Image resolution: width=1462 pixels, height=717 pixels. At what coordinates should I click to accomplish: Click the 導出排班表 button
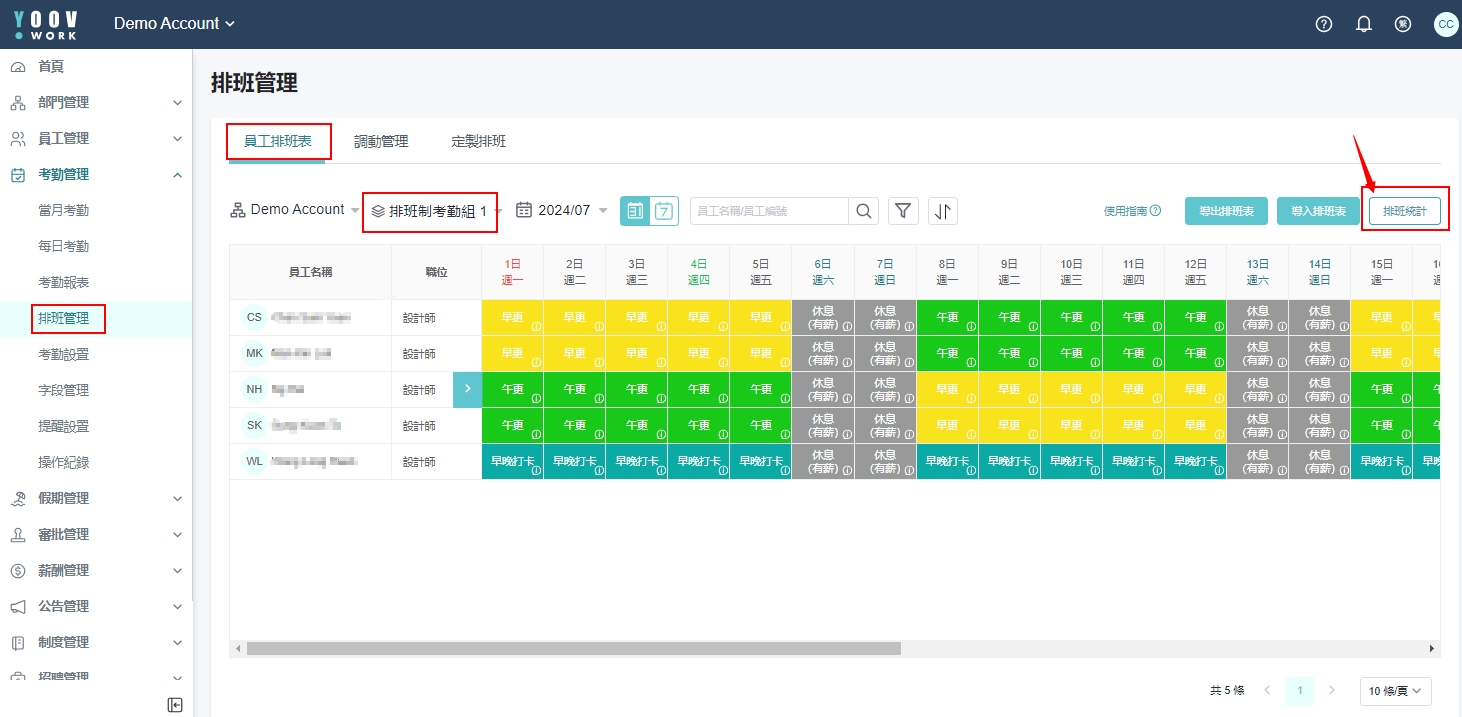[1226, 211]
